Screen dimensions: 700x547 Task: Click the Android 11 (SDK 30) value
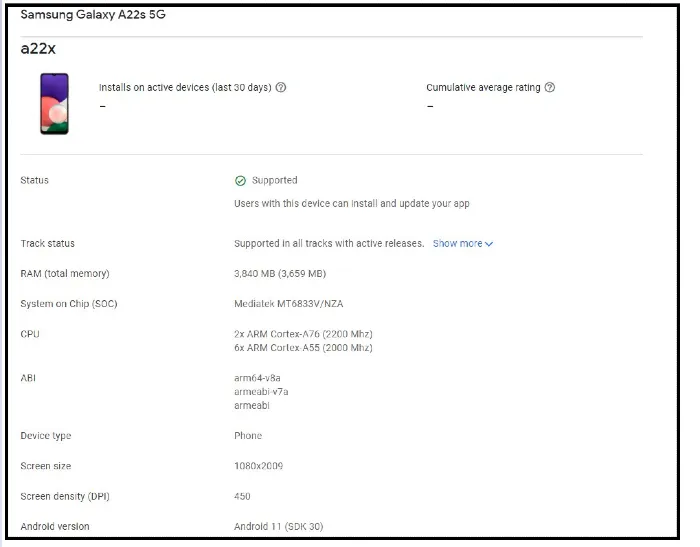click(x=279, y=527)
